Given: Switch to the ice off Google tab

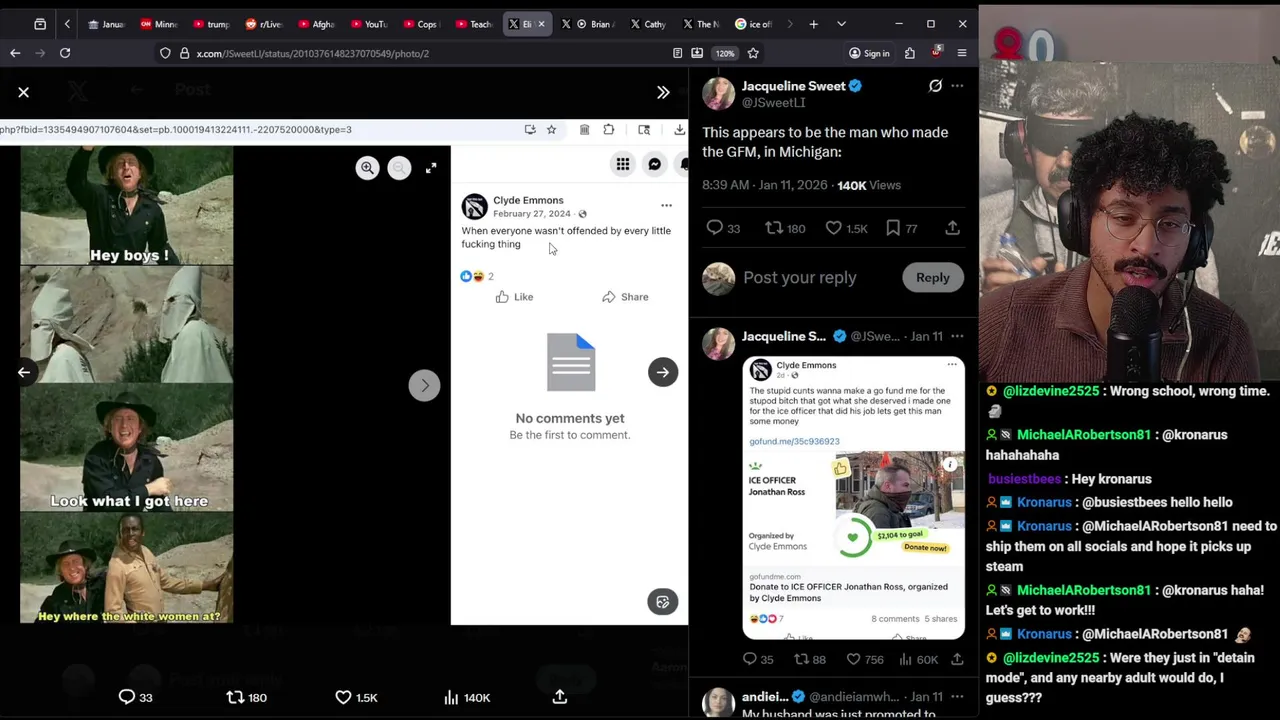Looking at the screenshot, I should pyautogui.click(x=754, y=24).
